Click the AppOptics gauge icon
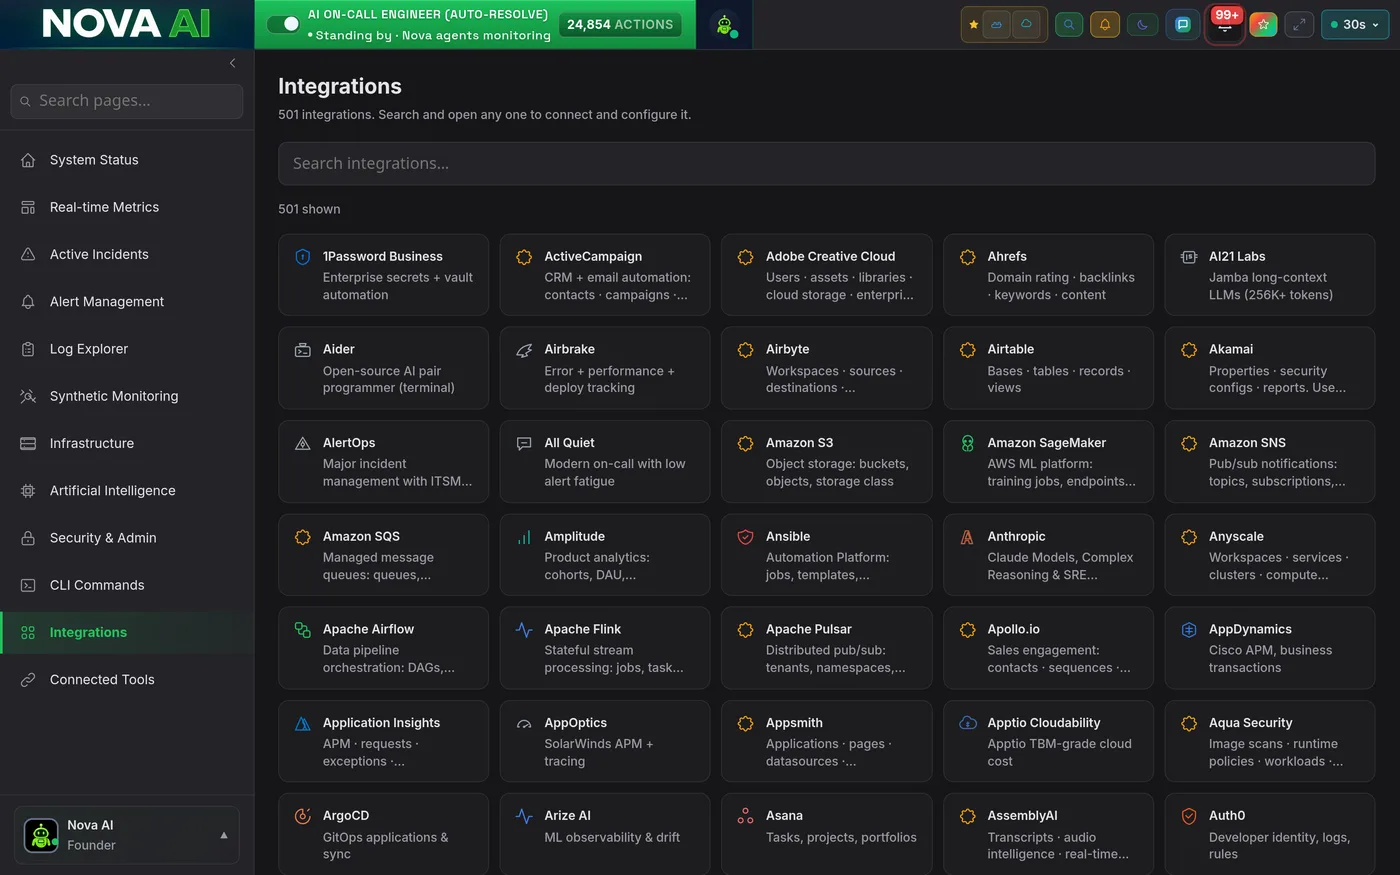Image resolution: width=1400 pixels, height=875 pixels. click(x=524, y=723)
